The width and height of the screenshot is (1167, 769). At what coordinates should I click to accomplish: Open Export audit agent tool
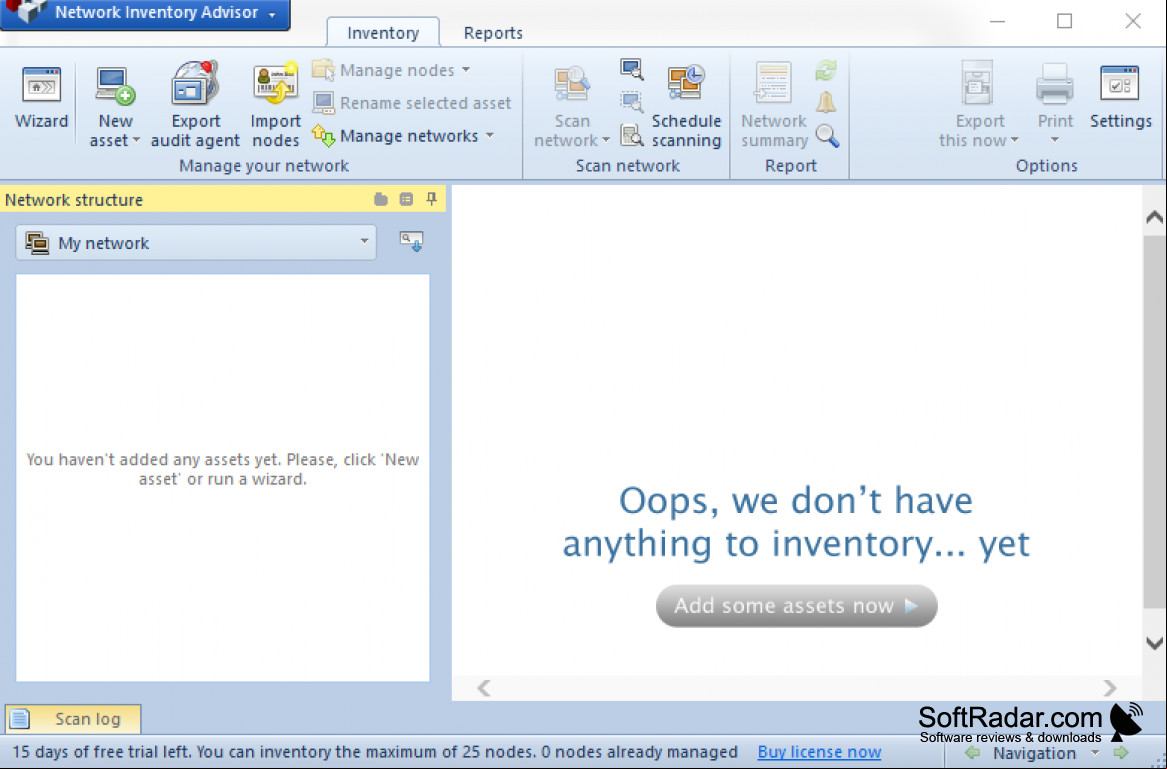(195, 104)
